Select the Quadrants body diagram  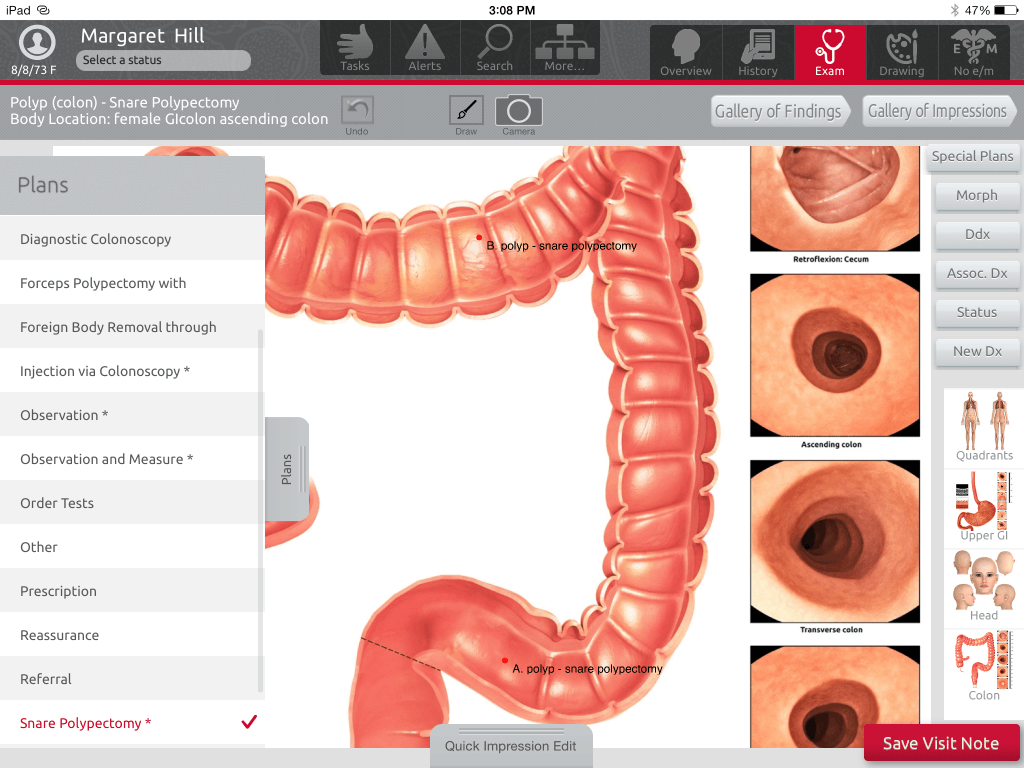tap(984, 426)
